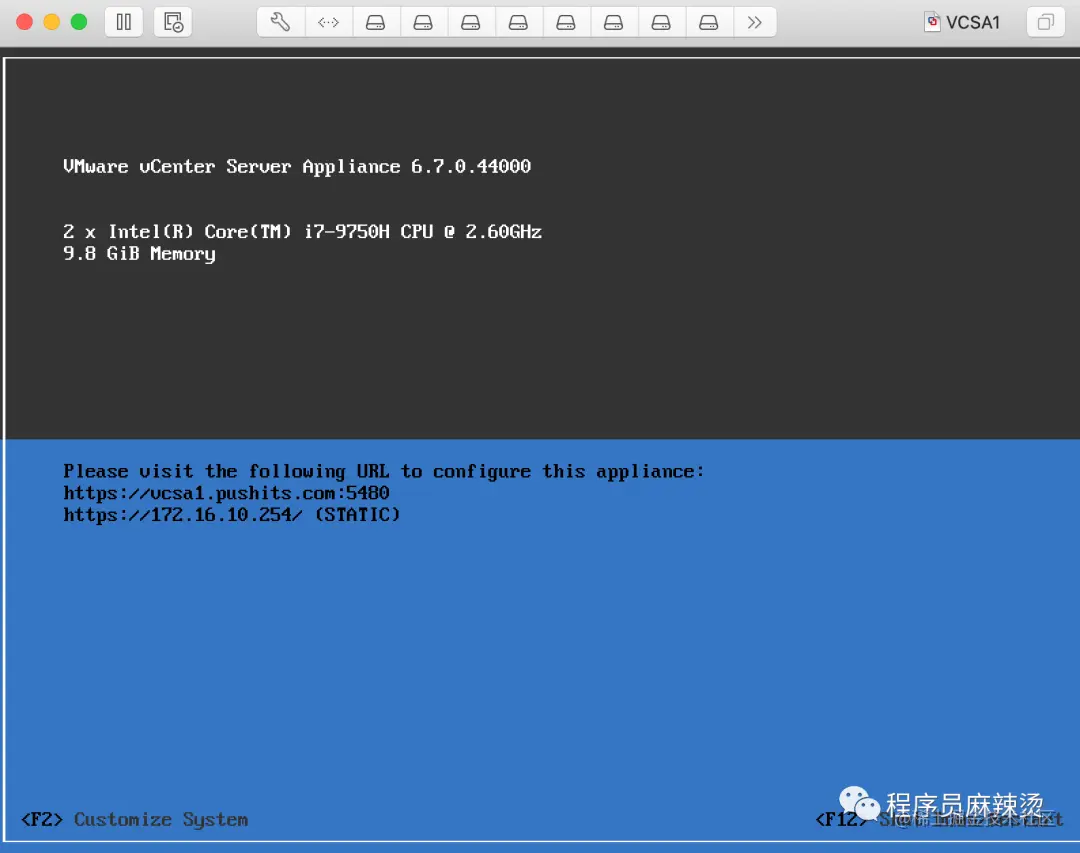Image resolution: width=1080 pixels, height=853 pixels.
Task: Click the 'Please visit the following URL' line
Action: 384,471
